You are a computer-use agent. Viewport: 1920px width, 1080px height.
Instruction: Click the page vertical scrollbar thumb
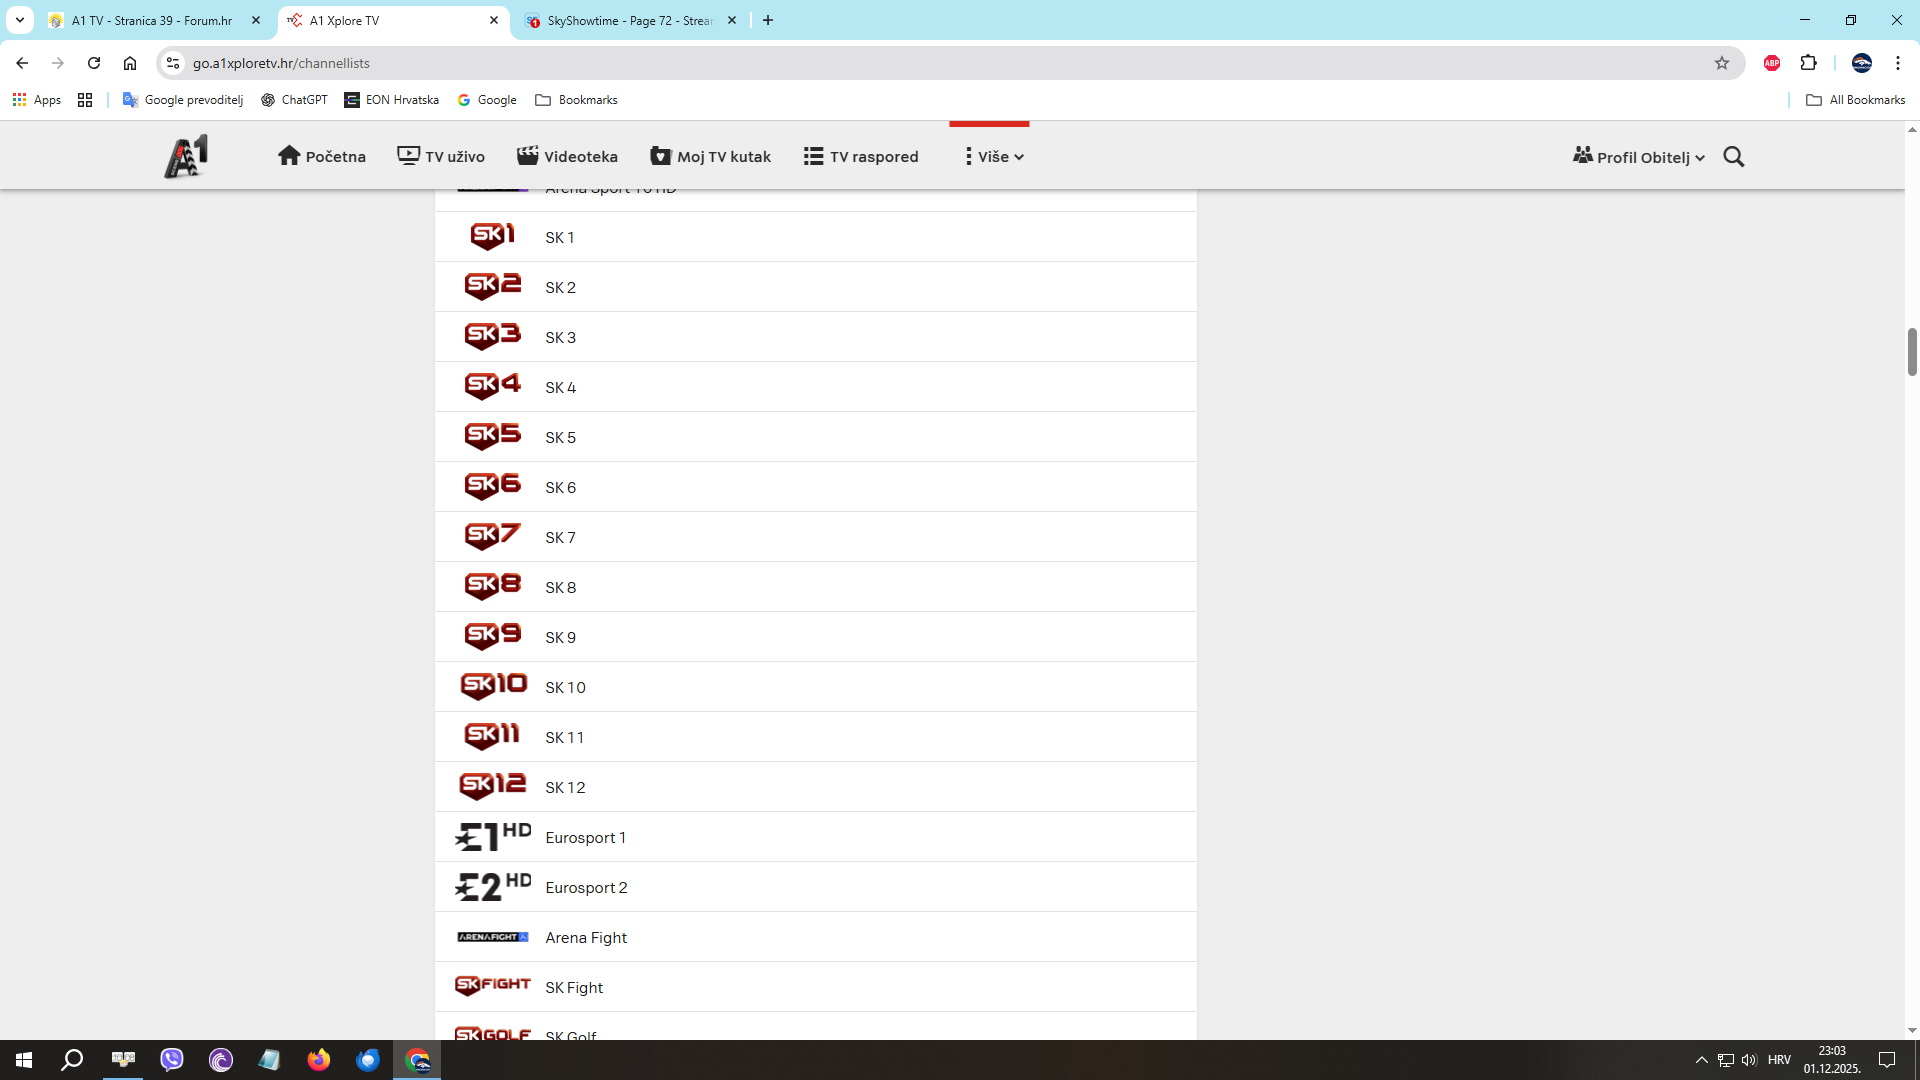click(1912, 351)
